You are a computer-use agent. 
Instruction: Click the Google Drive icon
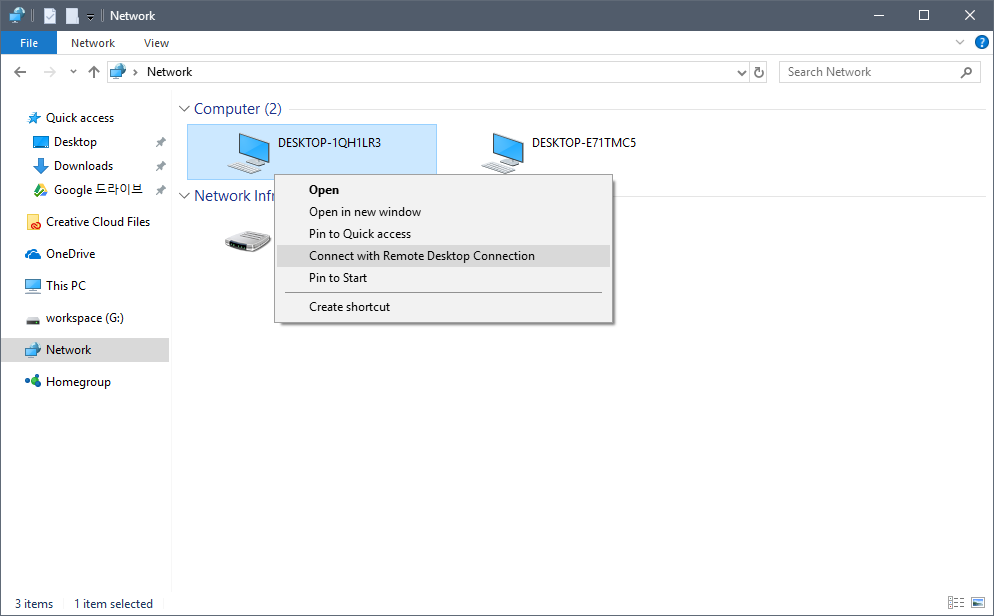pyautogui.click(x=41, y=190)
